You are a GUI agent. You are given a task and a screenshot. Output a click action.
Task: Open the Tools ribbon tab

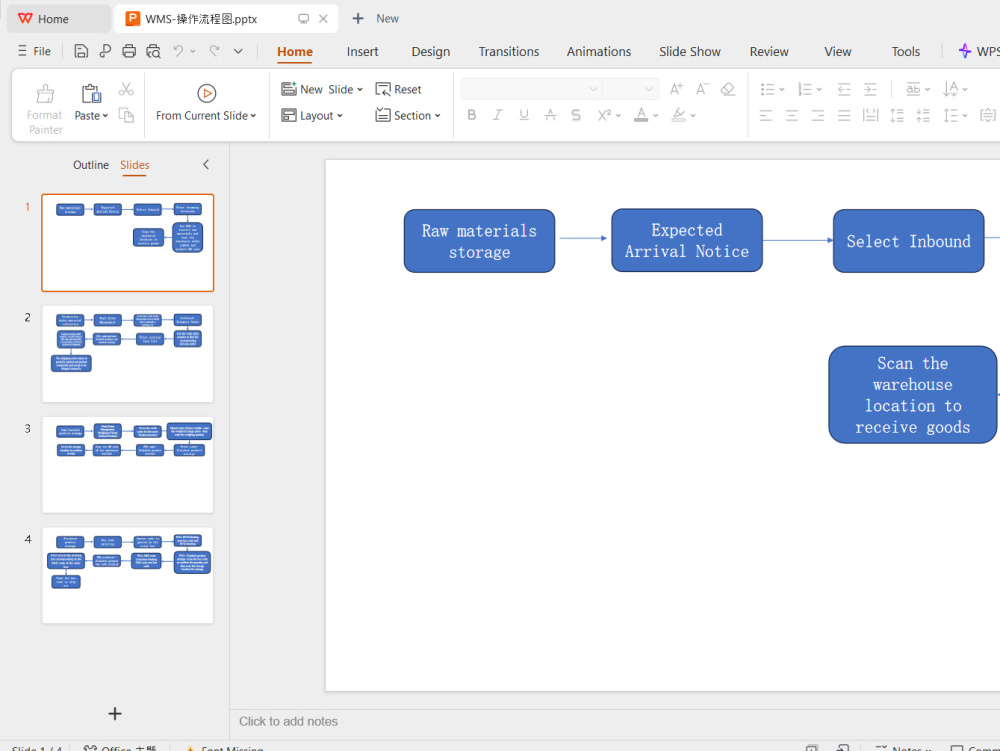(x=906, y=52)
